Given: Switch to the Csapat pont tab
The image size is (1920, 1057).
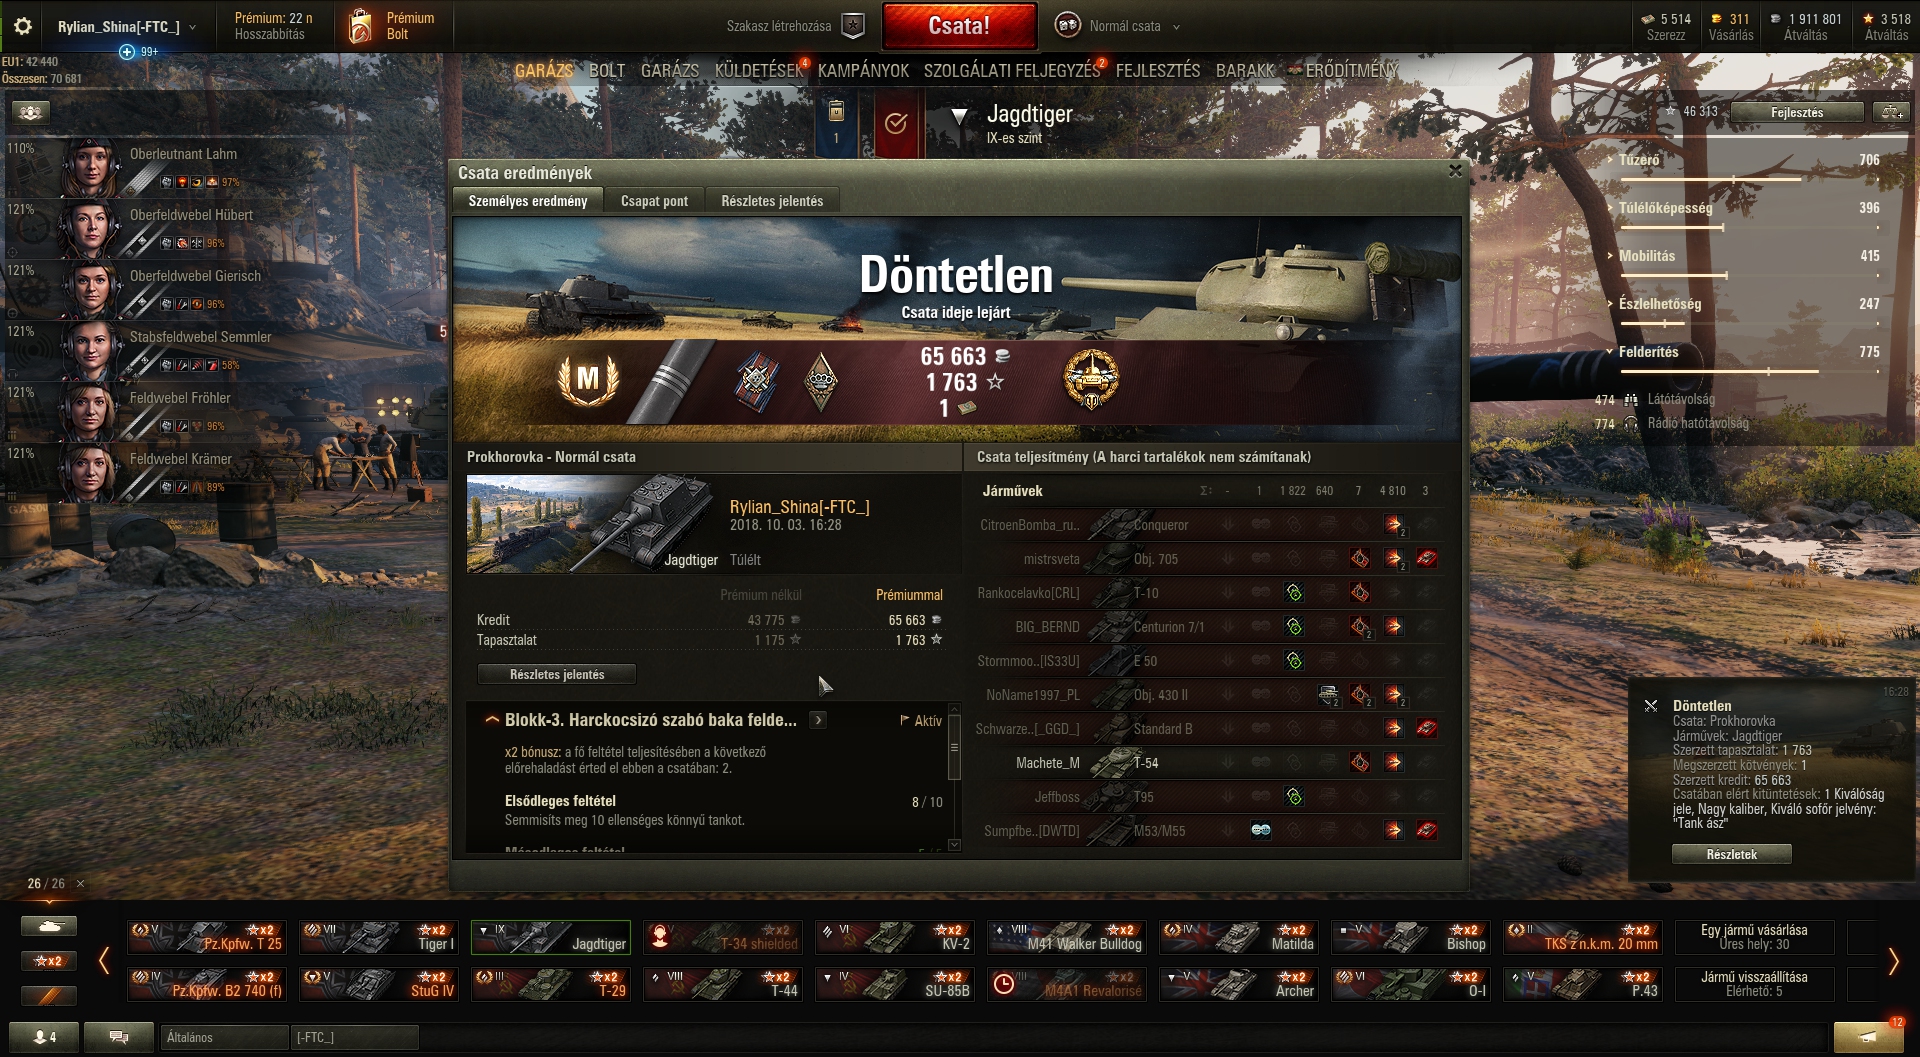Looking at the screenshot, I should [654, 201].
